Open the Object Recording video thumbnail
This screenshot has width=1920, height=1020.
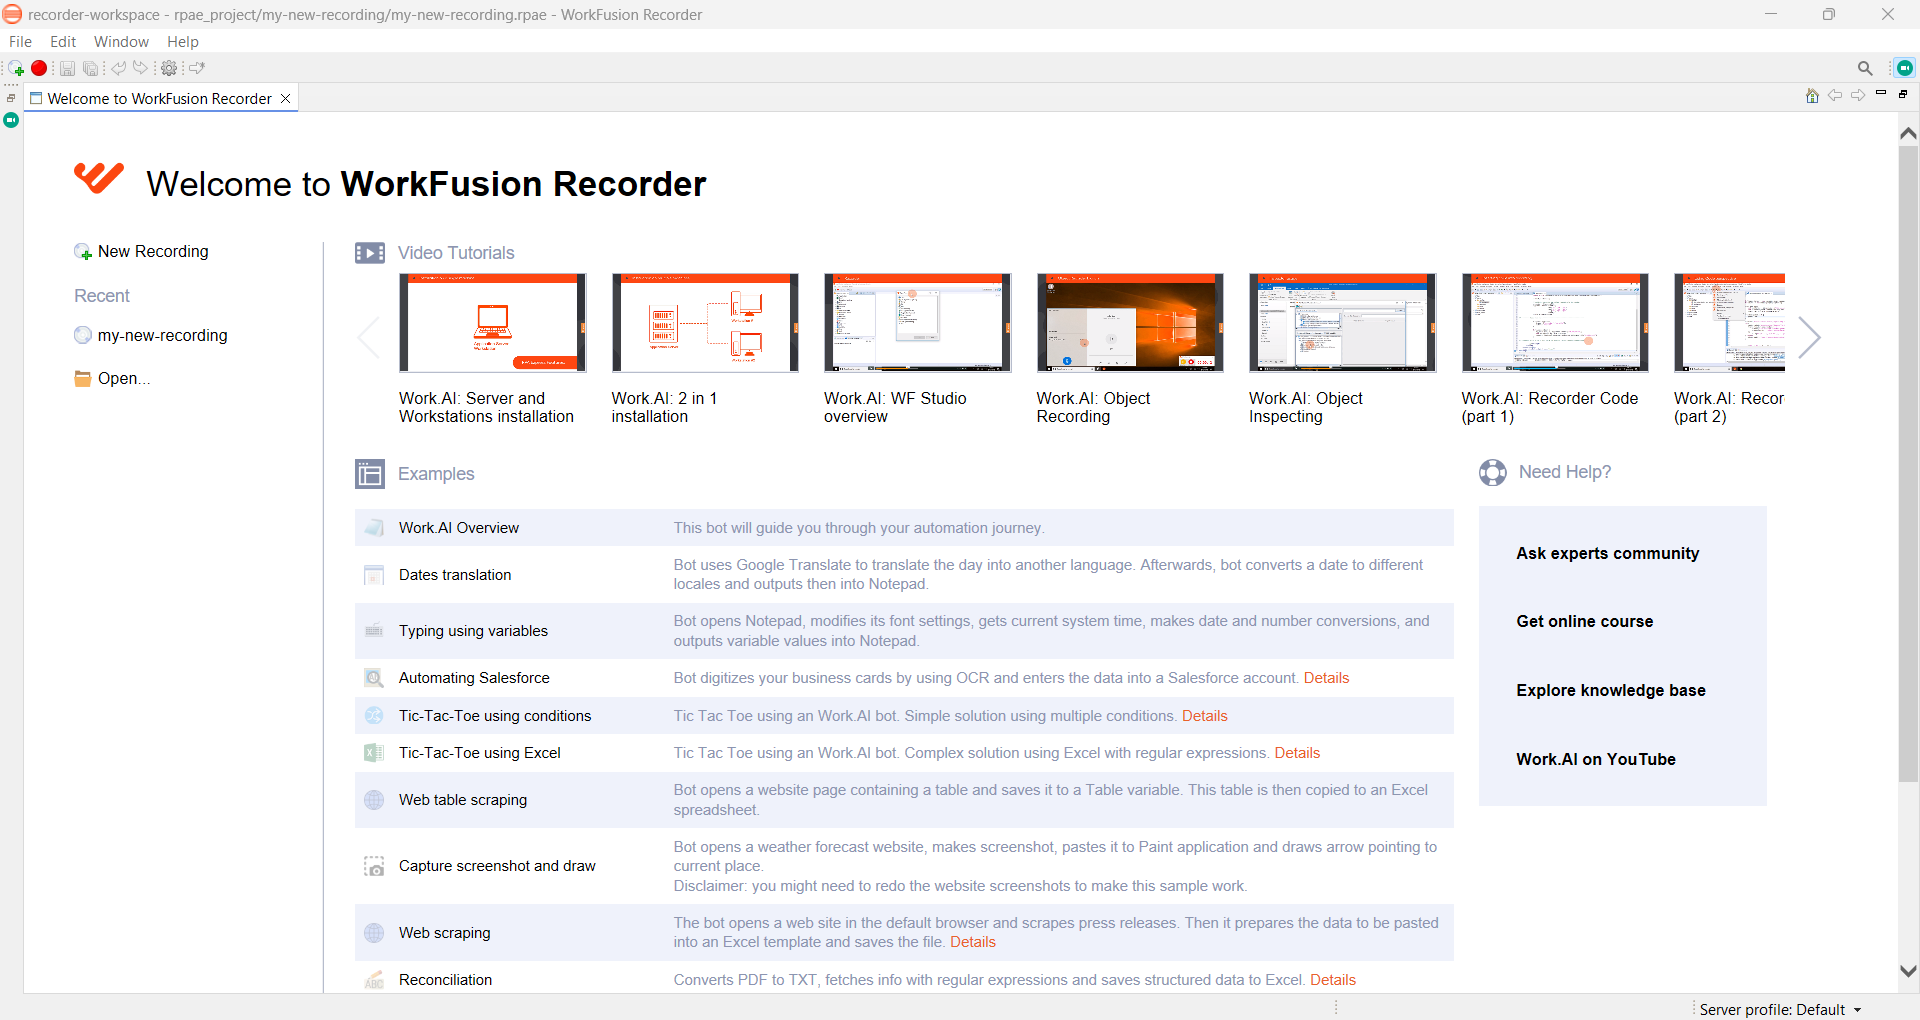(x=1130, y=323)
